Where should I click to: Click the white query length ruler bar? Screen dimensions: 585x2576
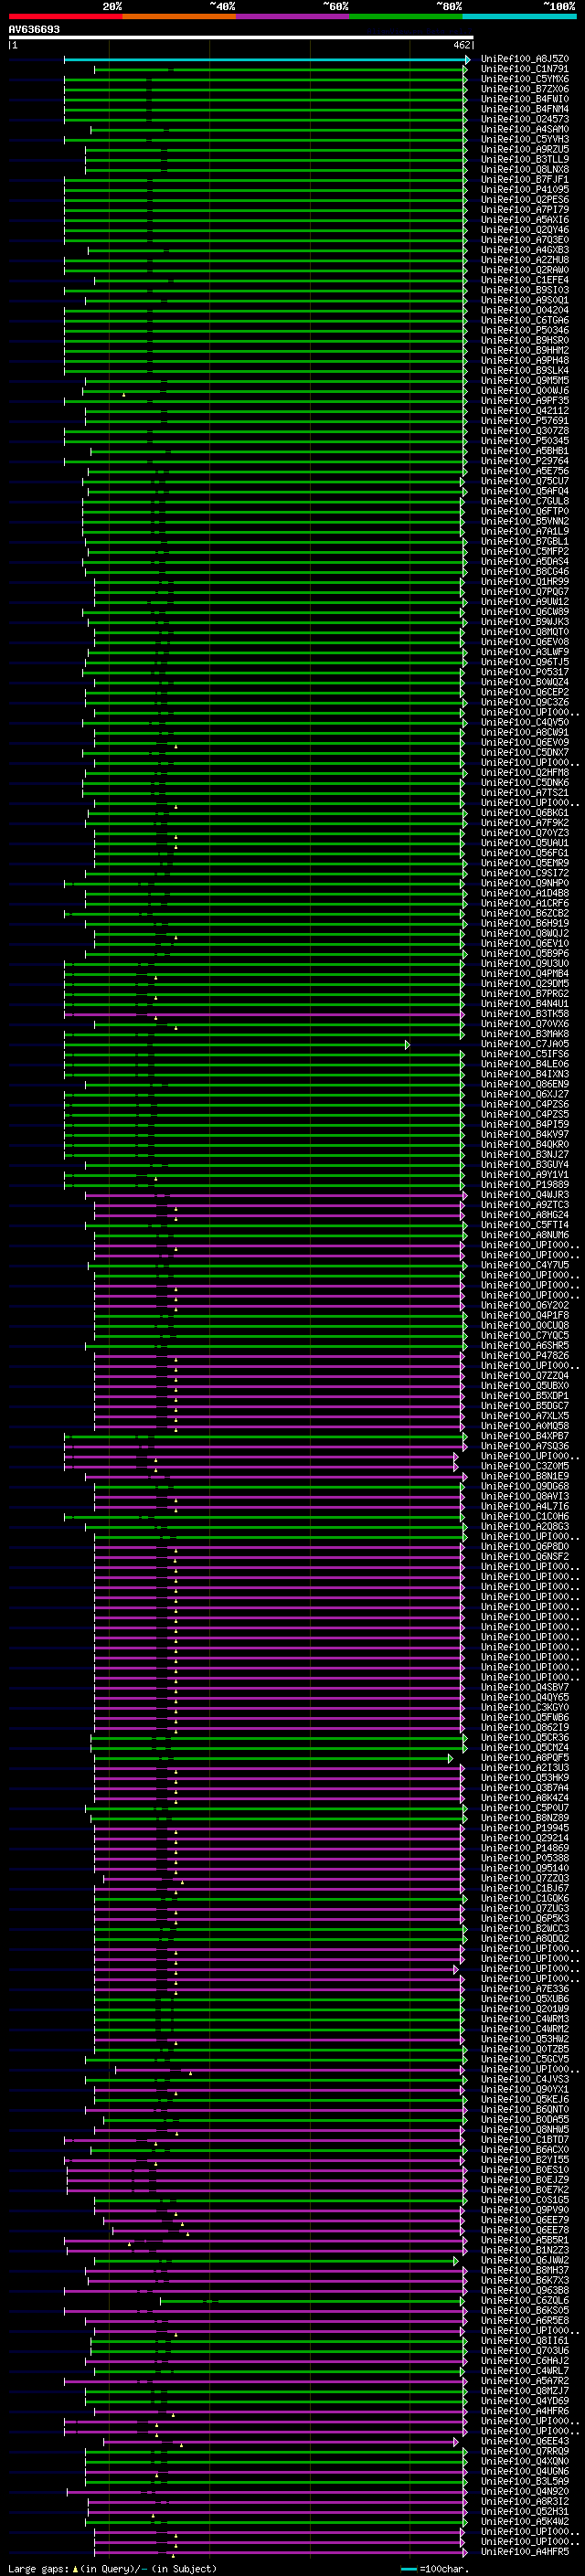pos(241,38)
